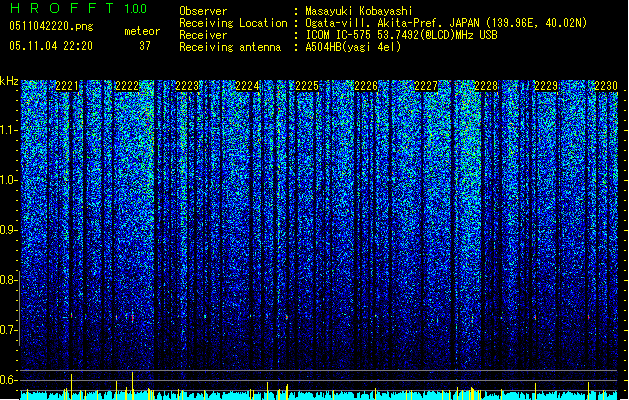Viewport: 629px width, 400px height.
Task: Click the 'Observer' field label
Action: click(x=203, y=11)
